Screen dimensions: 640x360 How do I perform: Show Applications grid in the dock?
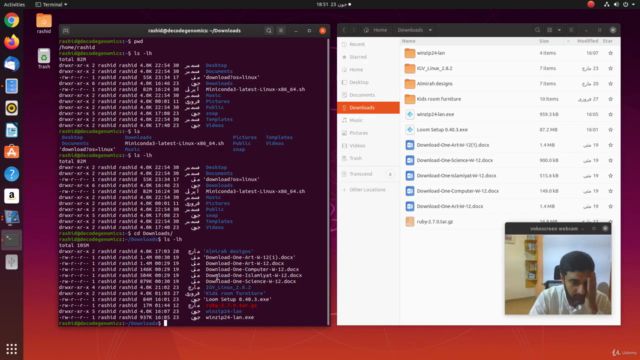(11, 349)
